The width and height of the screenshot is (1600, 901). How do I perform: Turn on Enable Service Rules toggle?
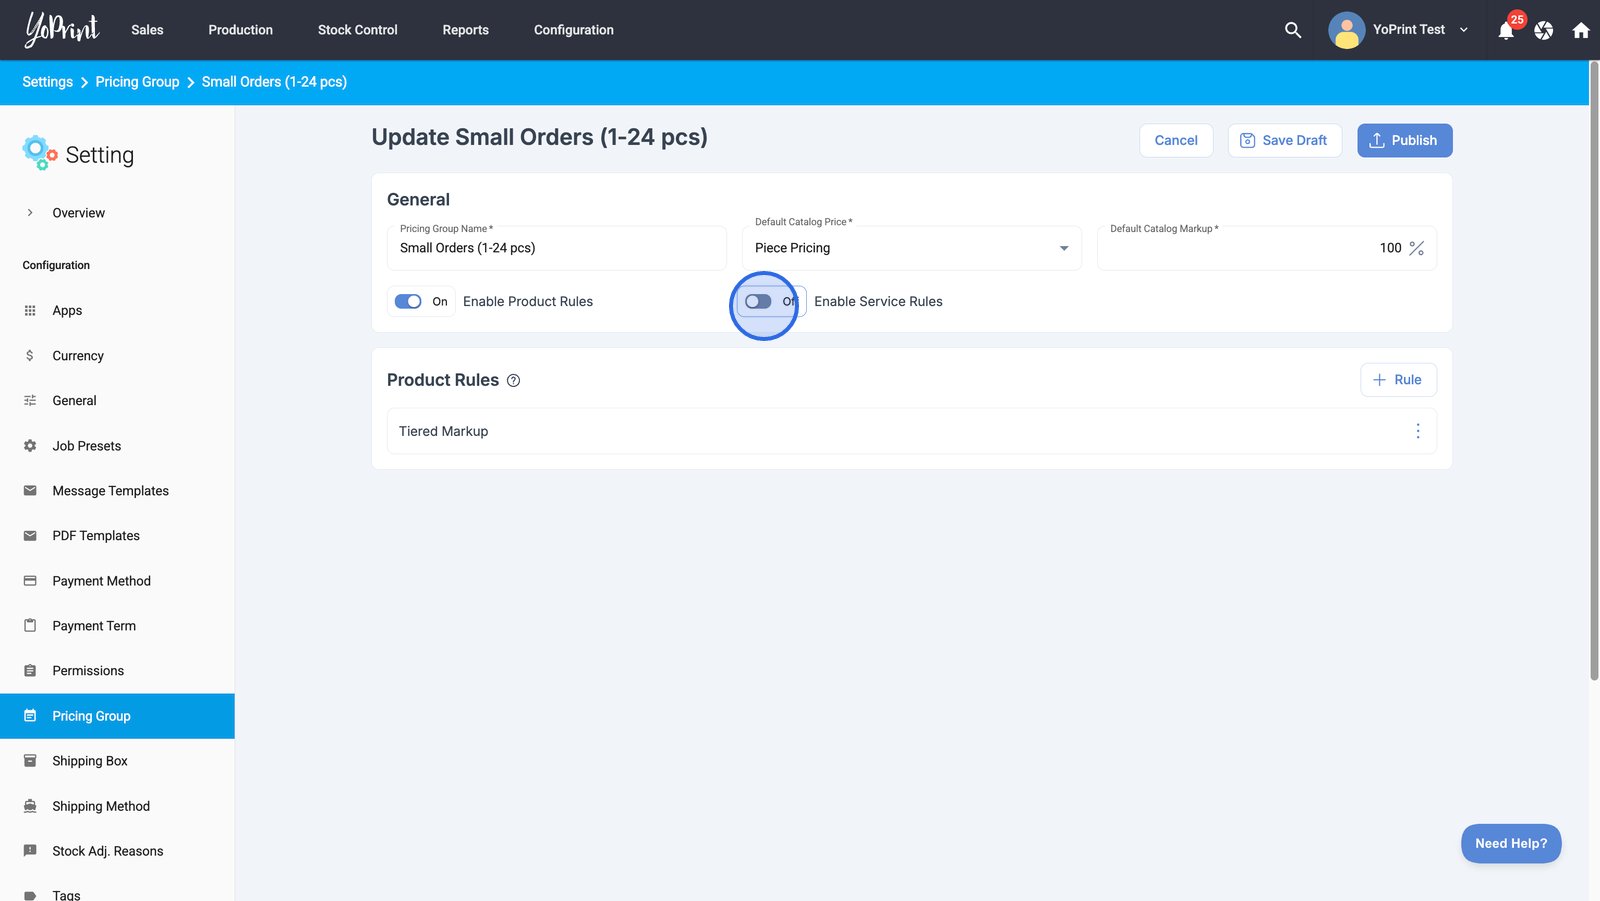pos(759,301)
